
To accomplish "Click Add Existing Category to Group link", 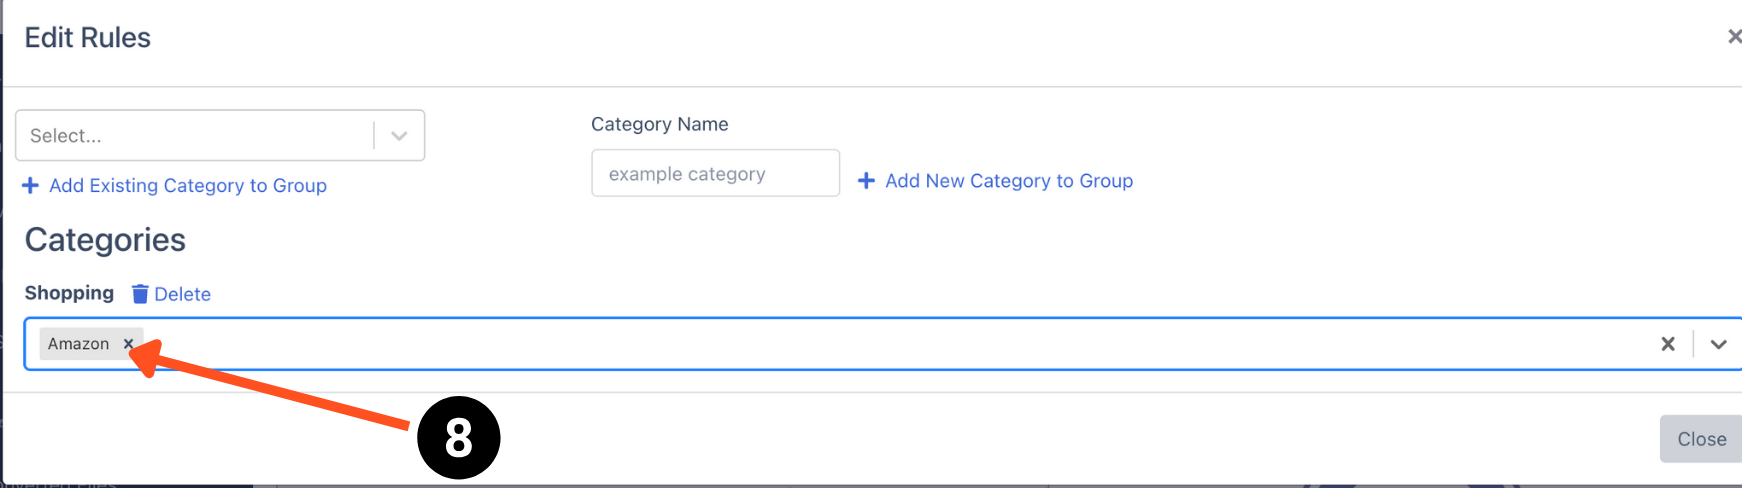I will pos(188,186).
